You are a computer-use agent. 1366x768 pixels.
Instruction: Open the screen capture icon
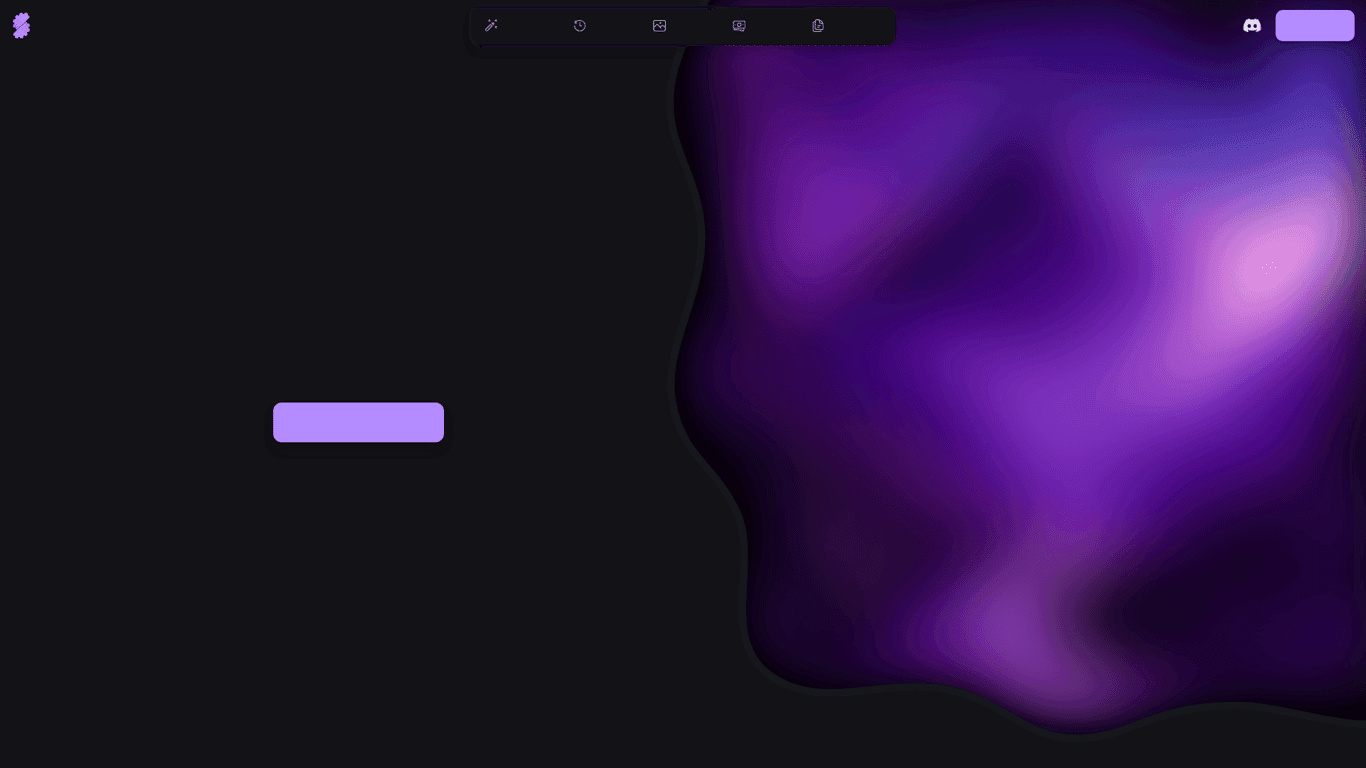(x=739, y=26)
